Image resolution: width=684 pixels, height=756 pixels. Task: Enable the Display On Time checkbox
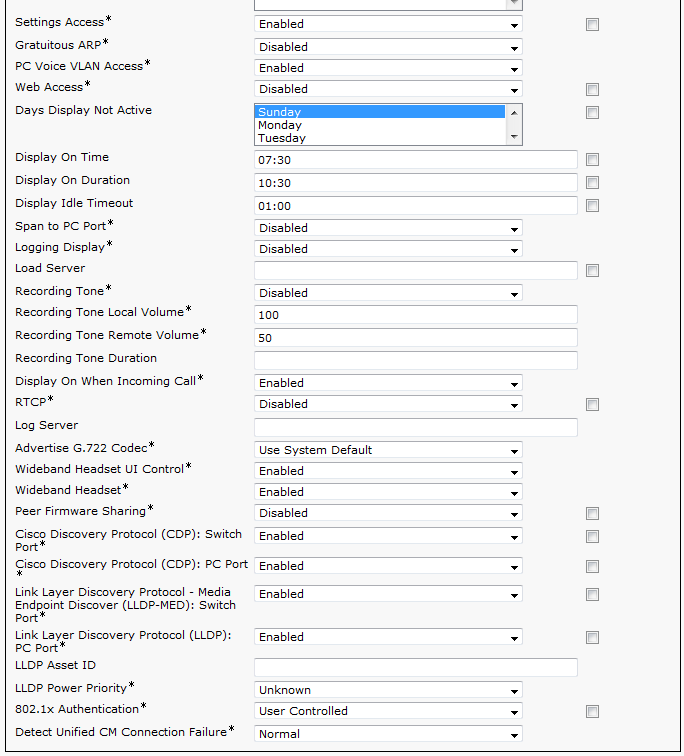click(592, 160)
